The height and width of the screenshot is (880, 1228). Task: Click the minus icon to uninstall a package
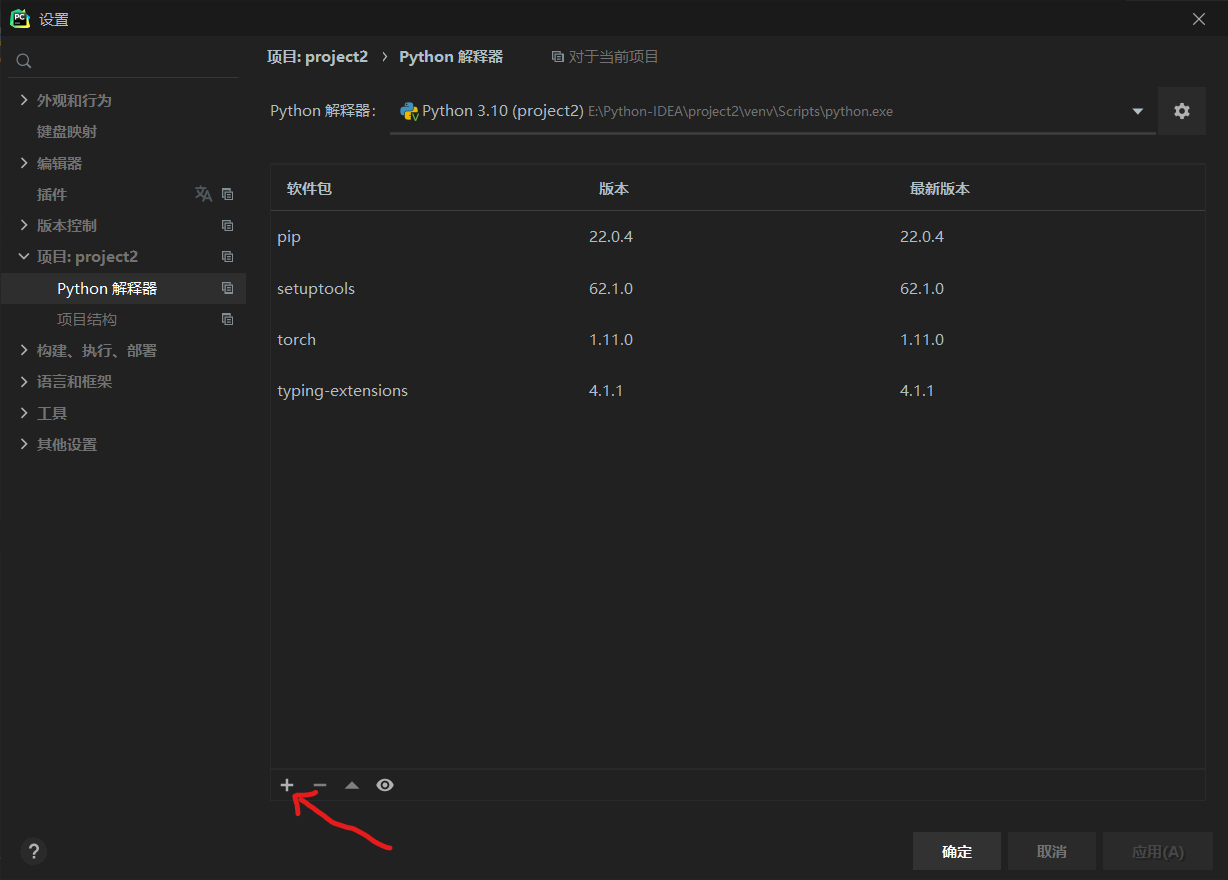[320, 785]
